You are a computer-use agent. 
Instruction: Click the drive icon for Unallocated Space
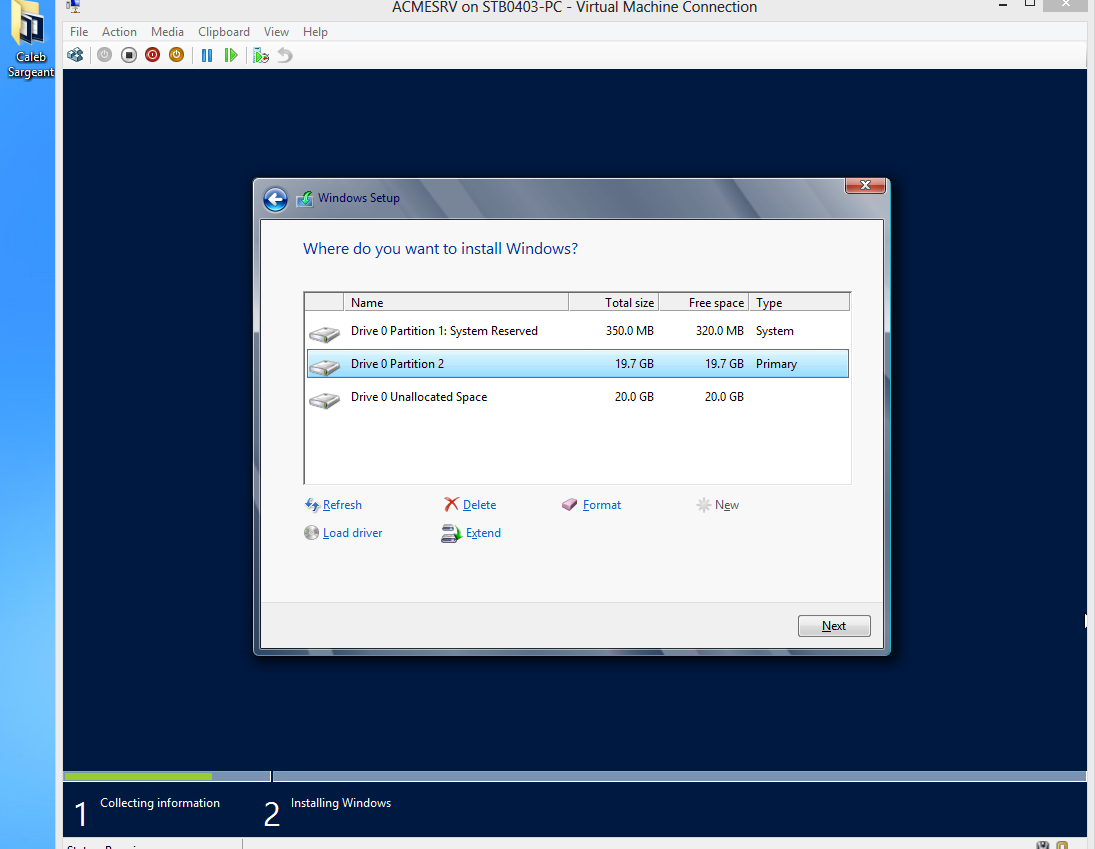[x=325, y=400]
